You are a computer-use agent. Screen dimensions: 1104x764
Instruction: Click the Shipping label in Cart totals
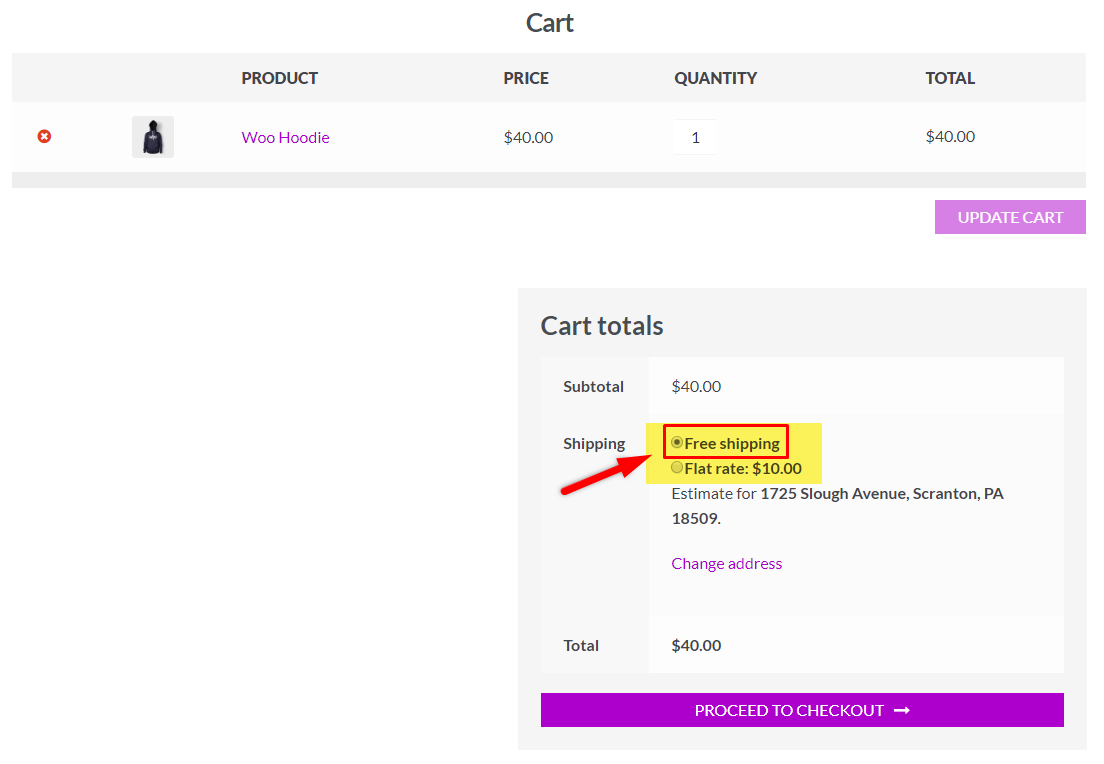click(x=594, y=443)
